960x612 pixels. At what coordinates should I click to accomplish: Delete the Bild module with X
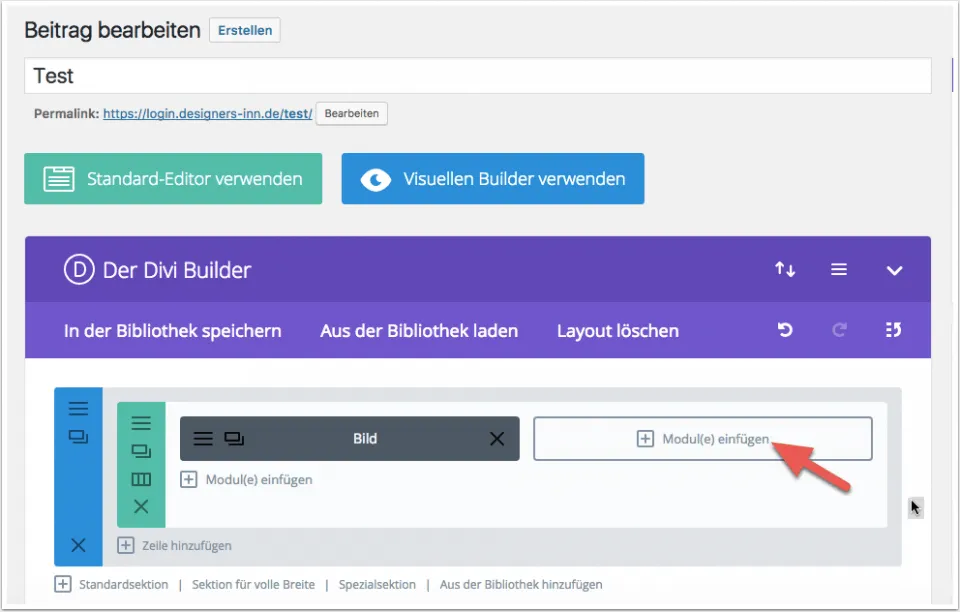pyautogui.click(x=497, y=438)
